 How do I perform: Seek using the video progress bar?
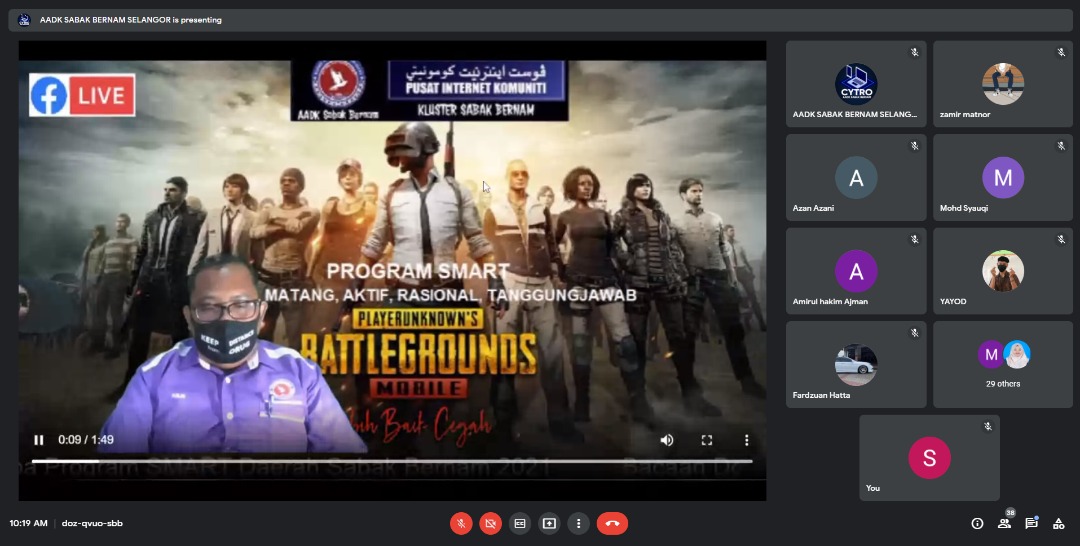click(392, 461)
